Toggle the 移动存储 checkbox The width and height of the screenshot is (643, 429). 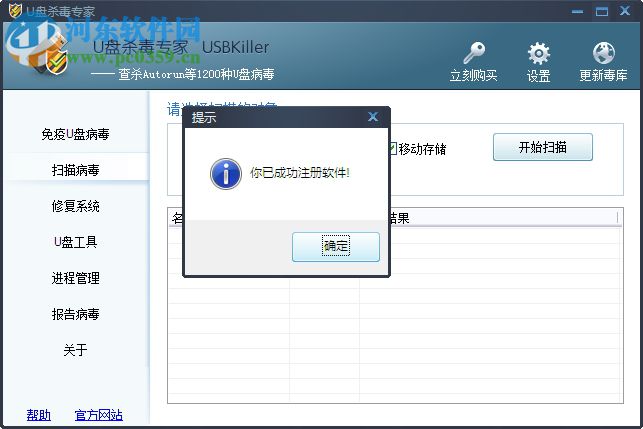392,148
